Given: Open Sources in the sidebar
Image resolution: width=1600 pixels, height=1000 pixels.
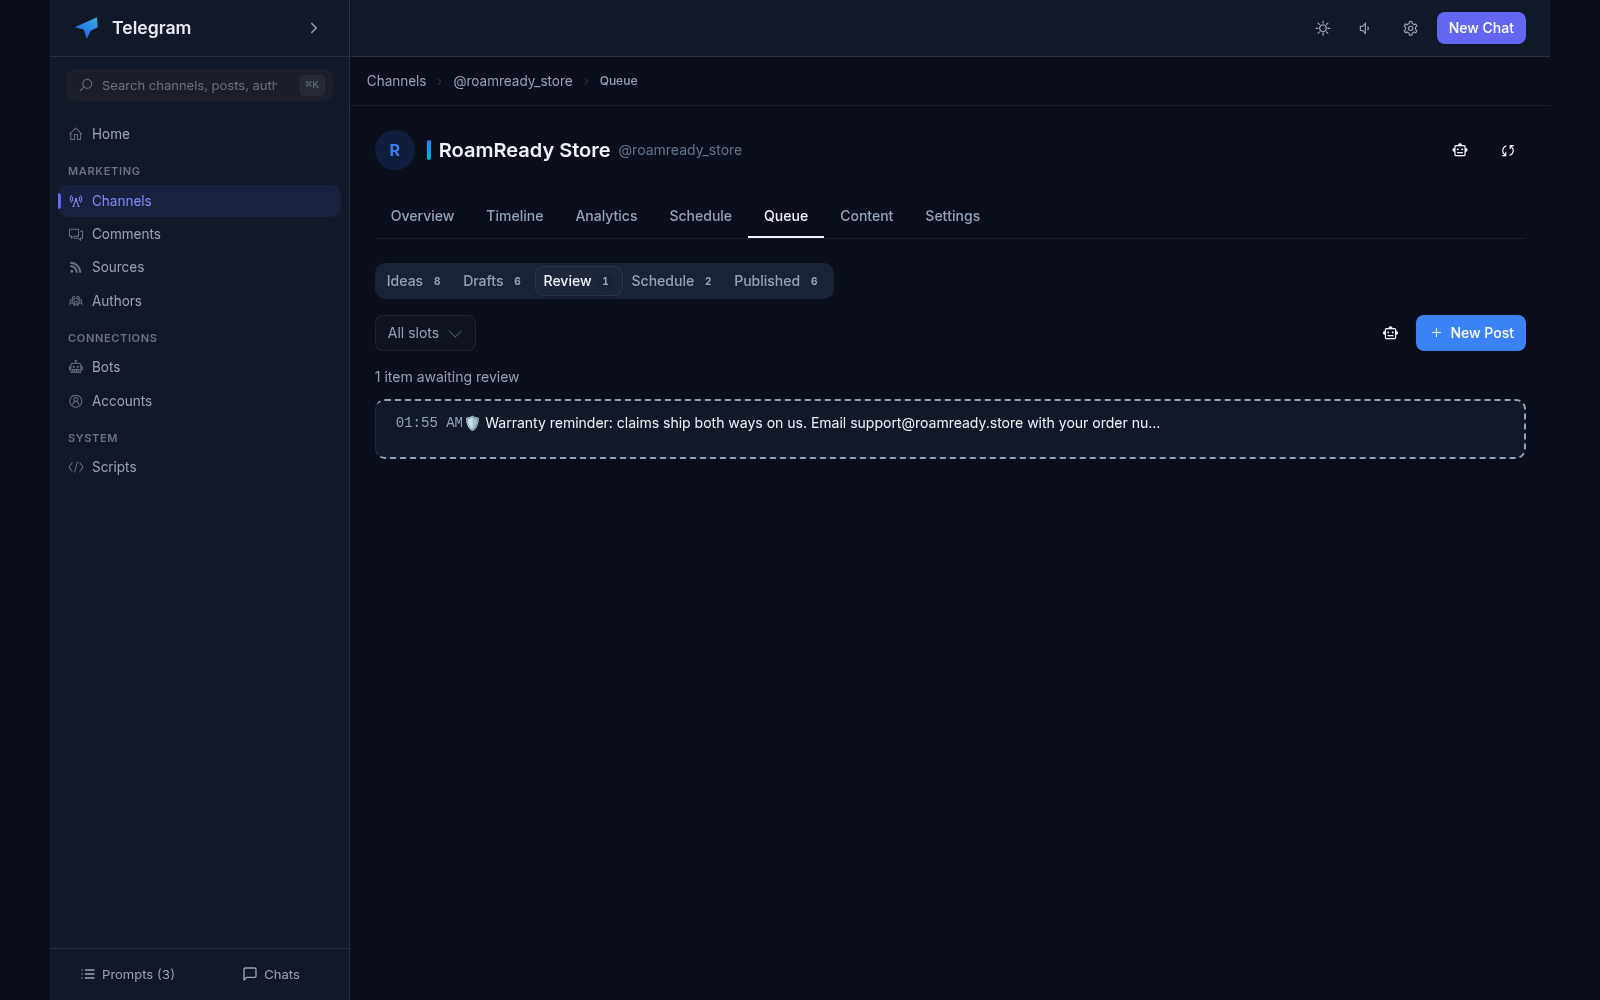Looking at the screenshot, I should pos(199,267).
